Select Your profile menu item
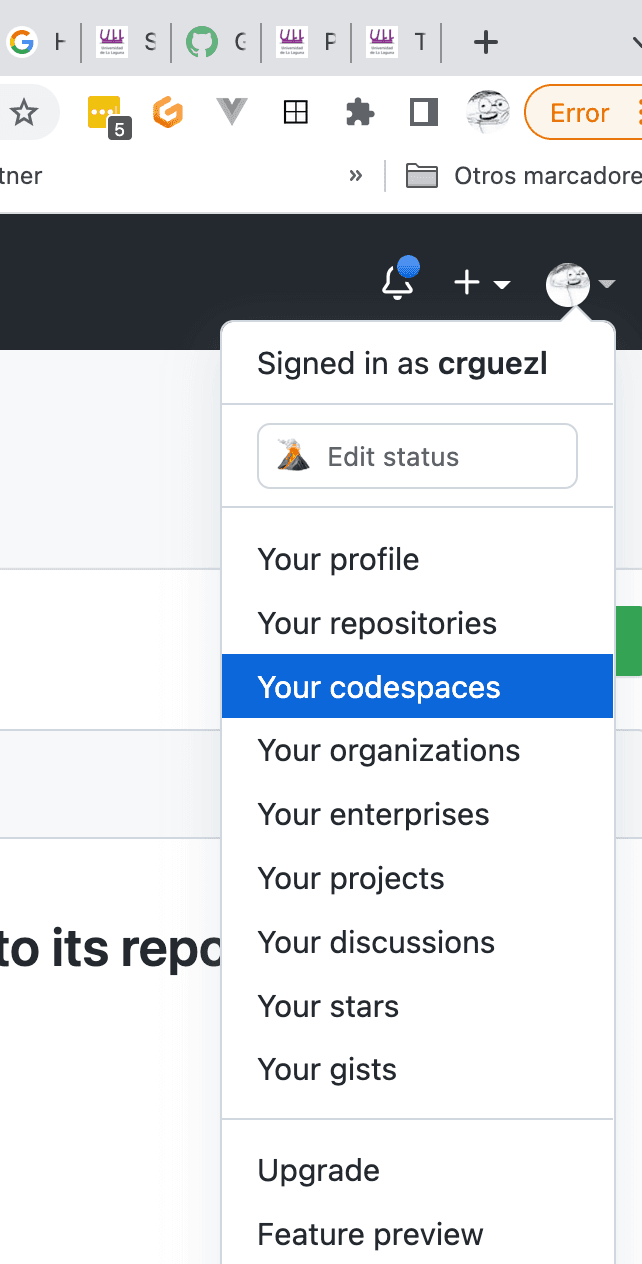Image resolution: width=642 pixels, height=1264 pixels. coord(338,559)
